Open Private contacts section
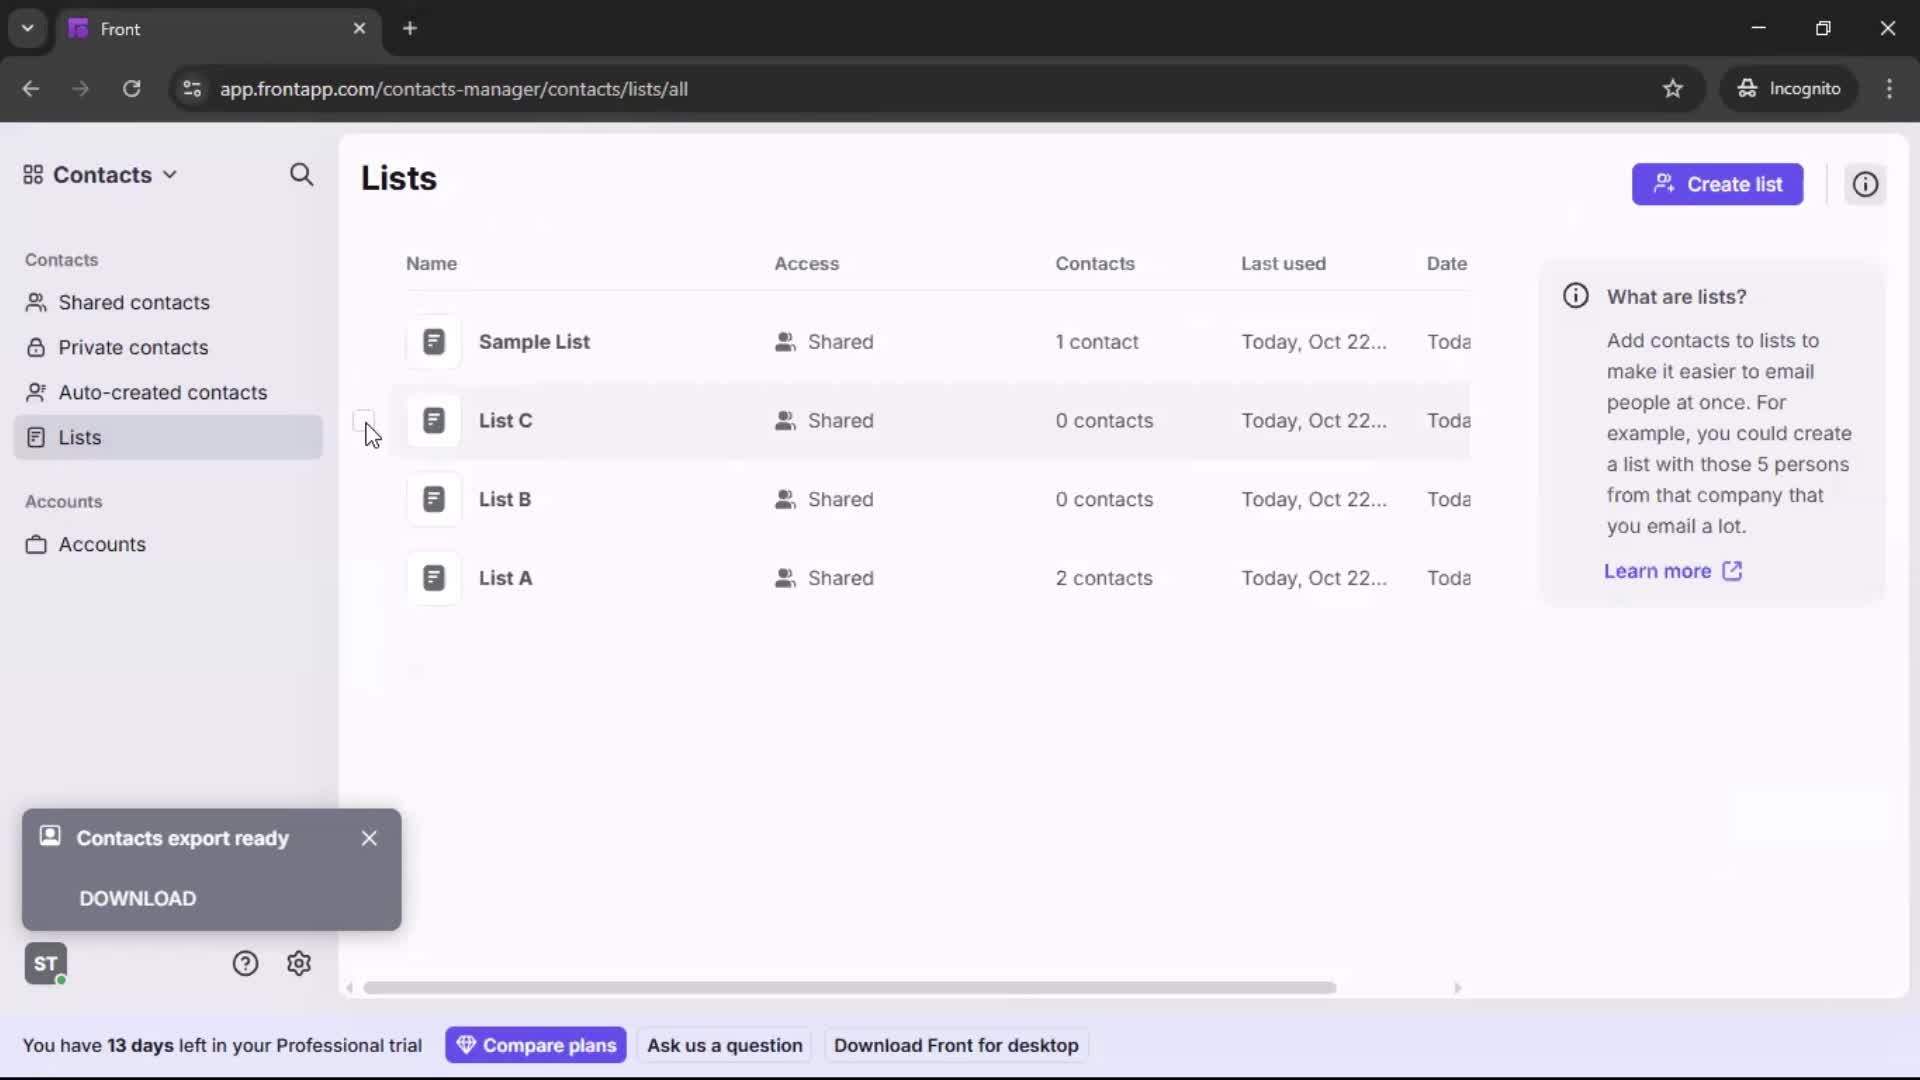Image resolution: width=1920 pixels, height=1080 pixels. pos(133,347)
